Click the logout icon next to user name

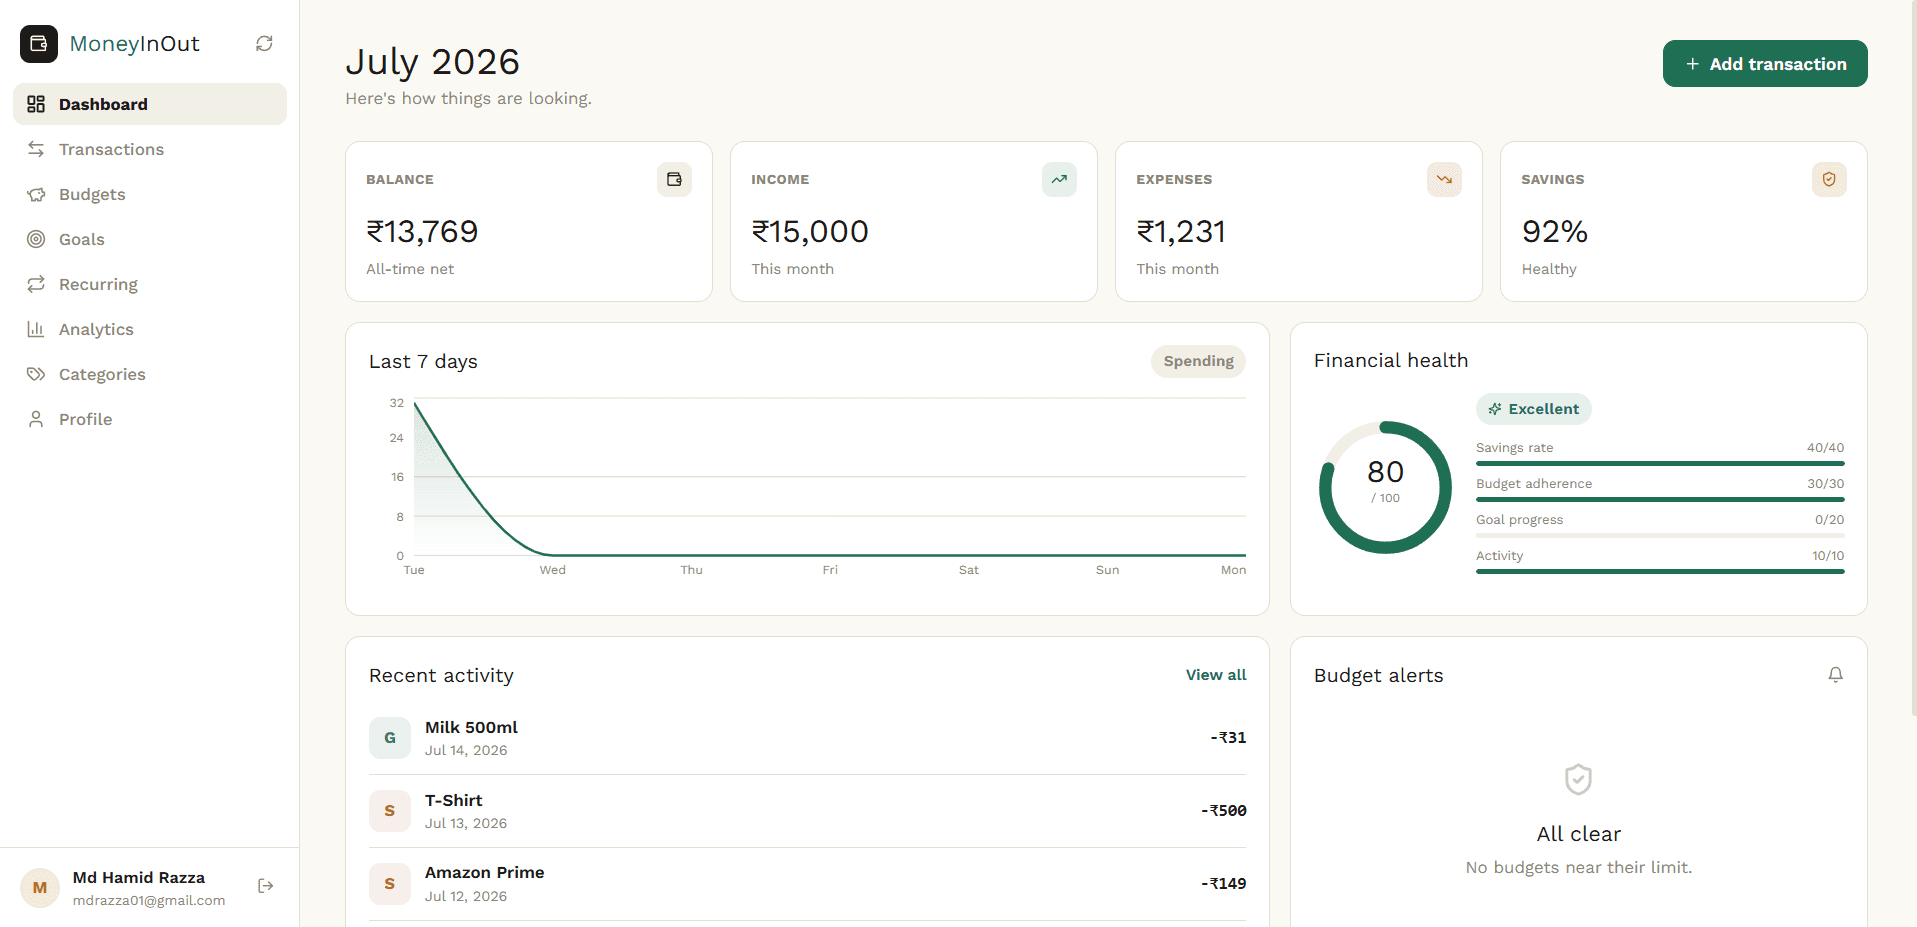tap(265, 886)
